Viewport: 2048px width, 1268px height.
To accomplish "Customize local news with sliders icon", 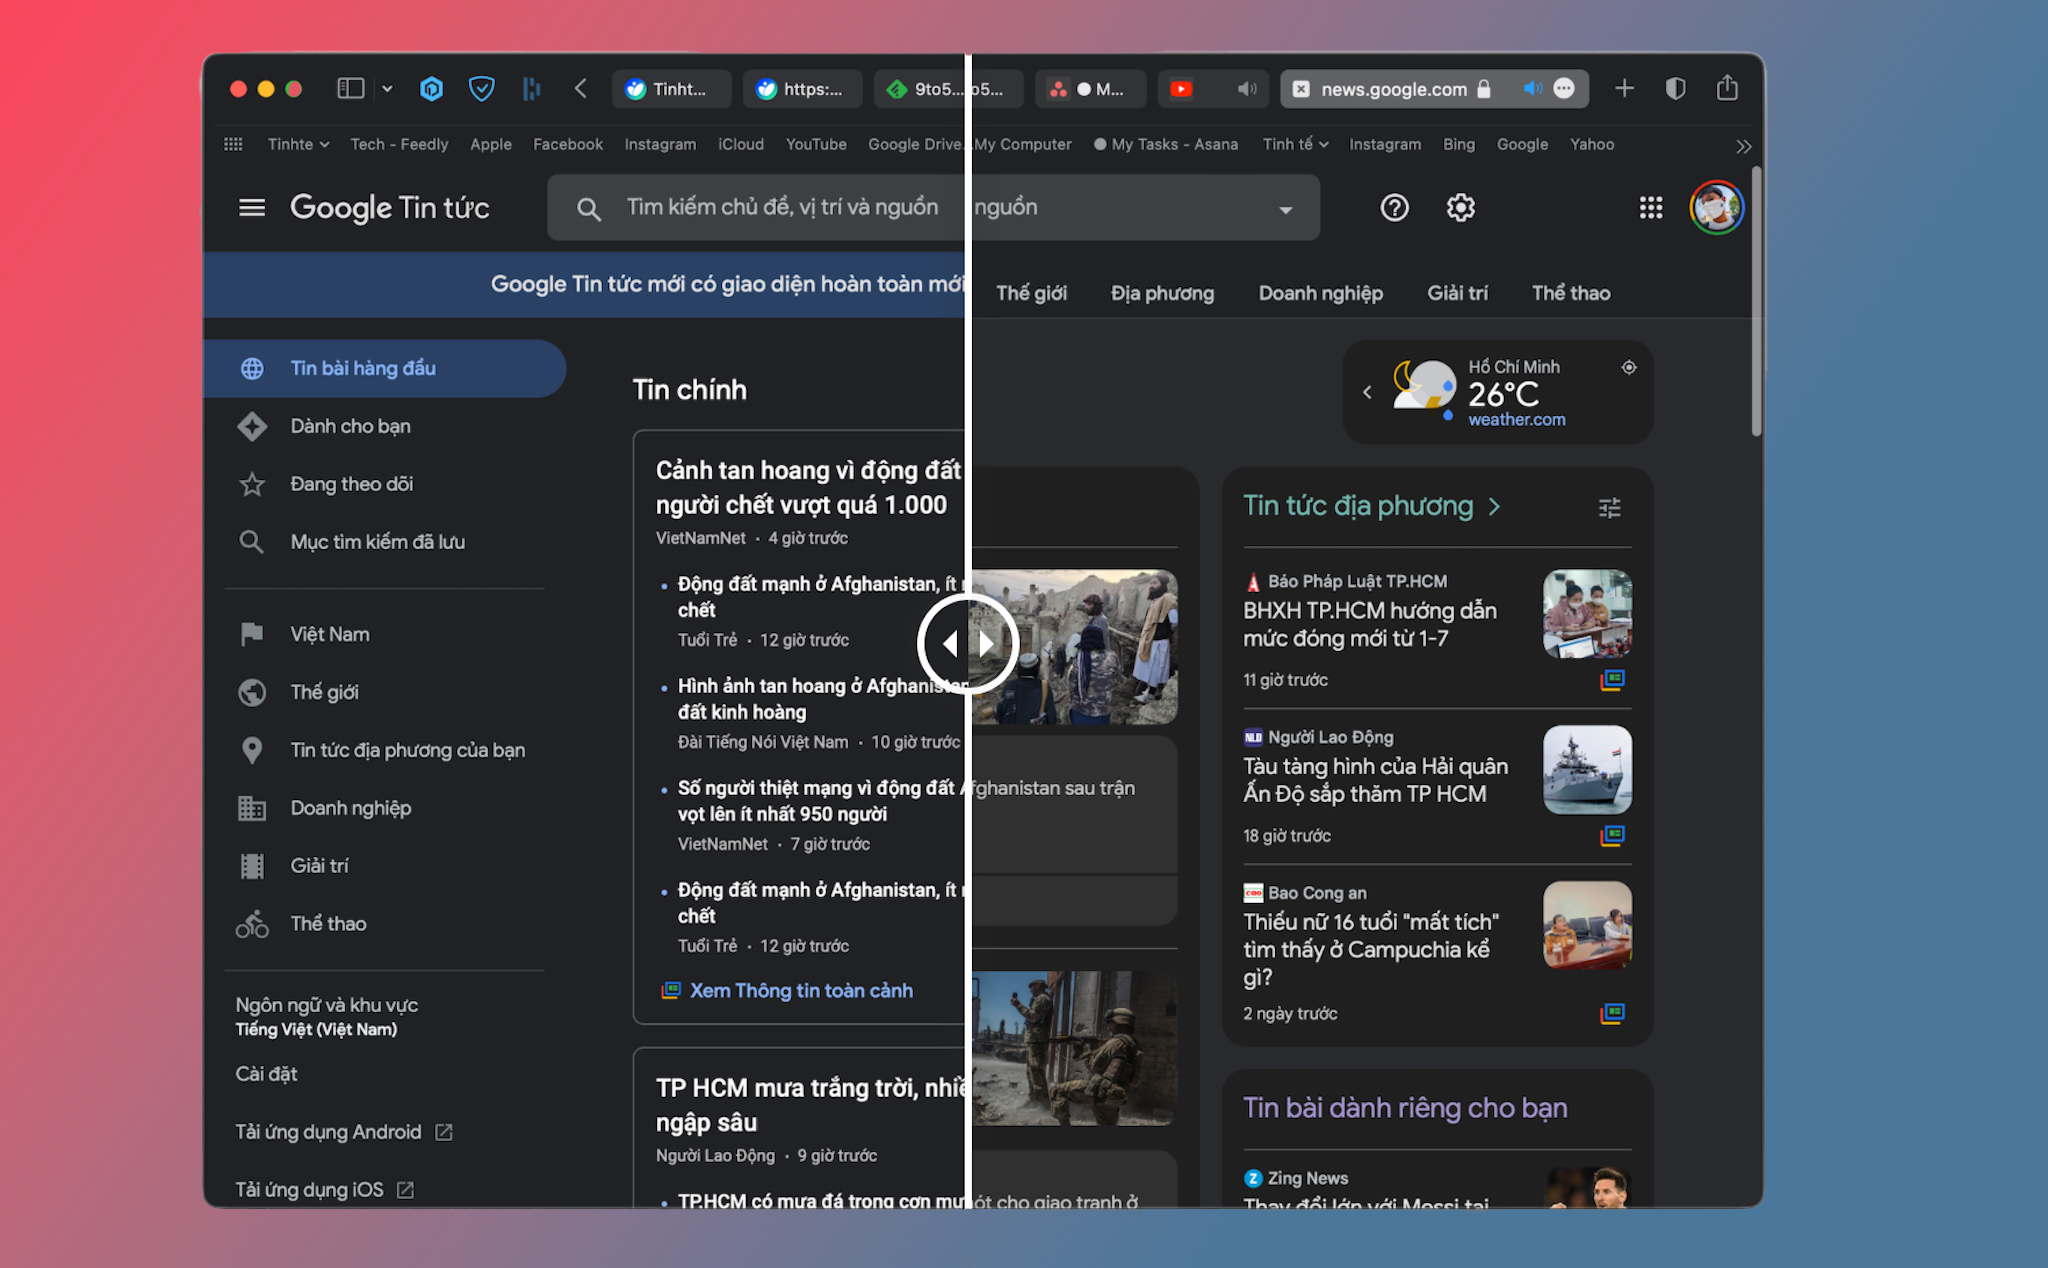I will tap(1609, 508).
